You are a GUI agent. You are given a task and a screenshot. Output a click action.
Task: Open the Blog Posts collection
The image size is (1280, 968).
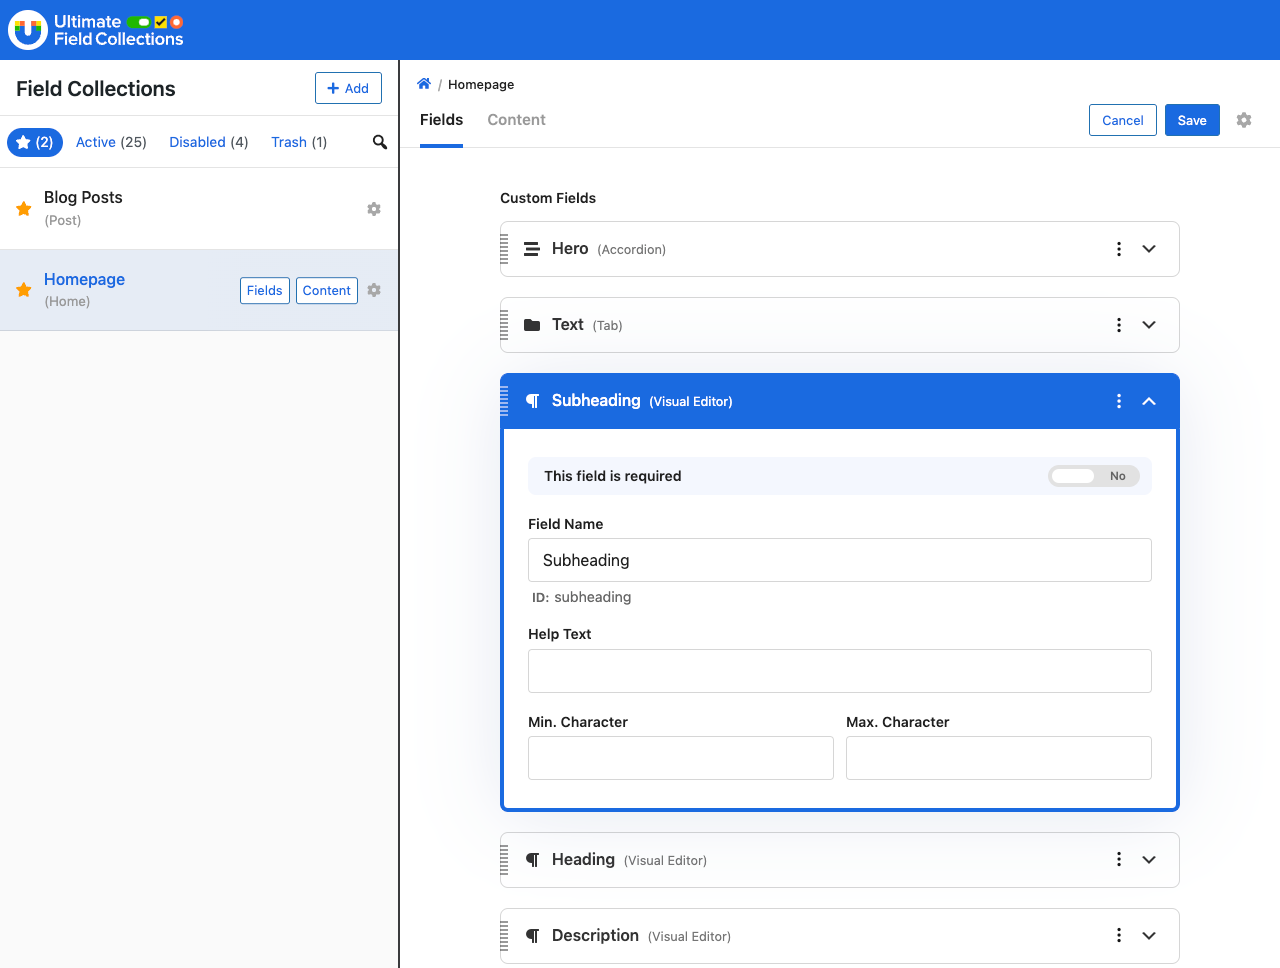click(x=83, y=197)
